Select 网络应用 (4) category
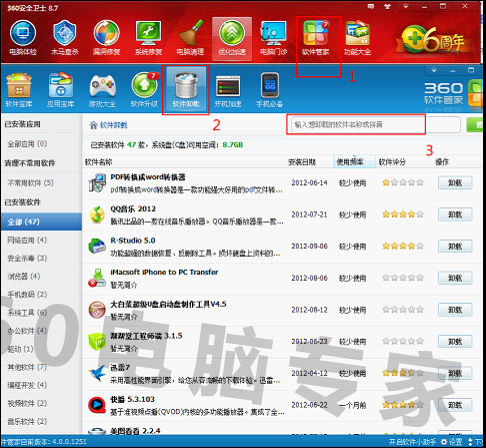 (x=27, y=240)
